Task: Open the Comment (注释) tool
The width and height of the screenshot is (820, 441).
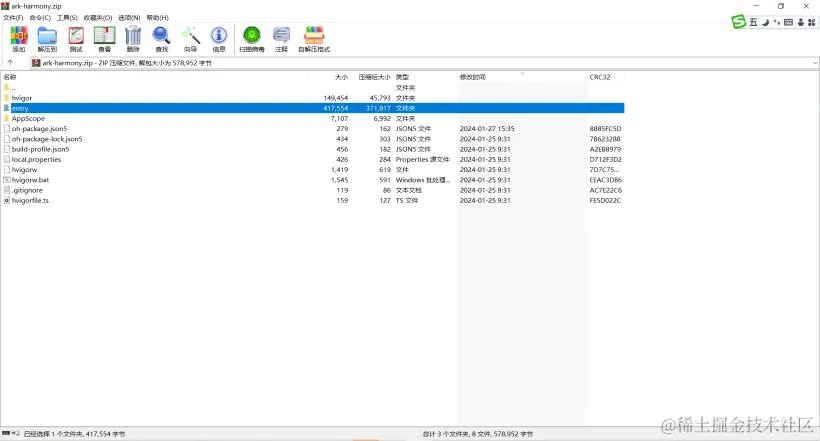Action: [281, 39]
